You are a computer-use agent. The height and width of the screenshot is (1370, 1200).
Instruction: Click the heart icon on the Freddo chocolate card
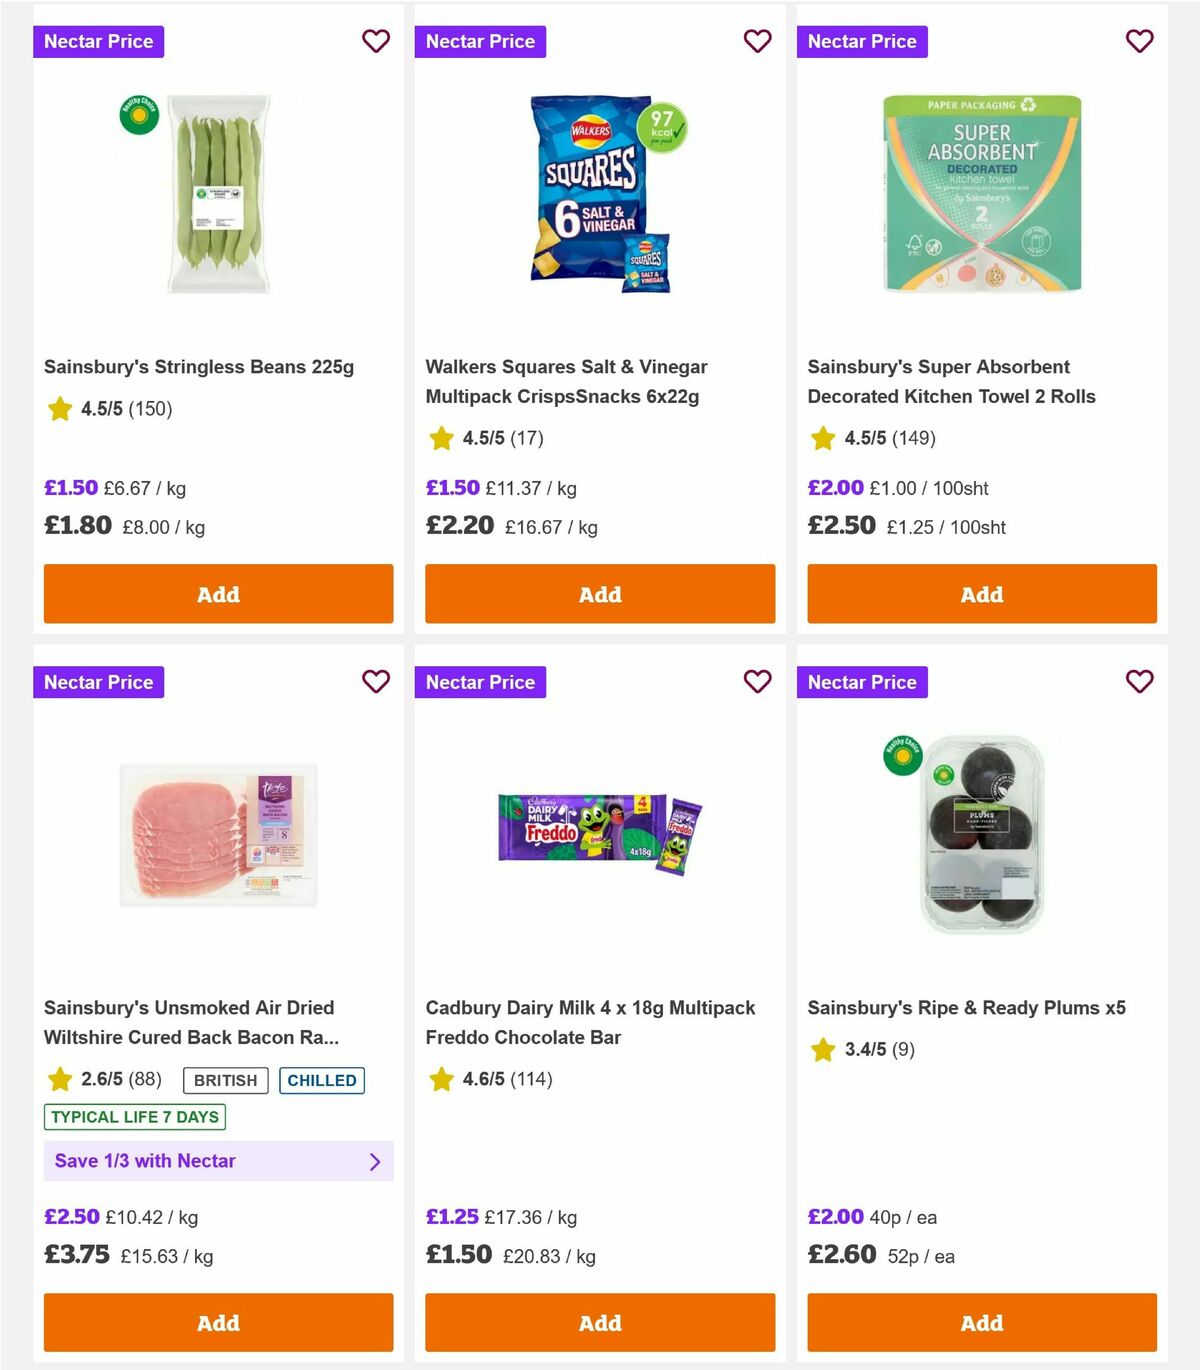point(758,681)
